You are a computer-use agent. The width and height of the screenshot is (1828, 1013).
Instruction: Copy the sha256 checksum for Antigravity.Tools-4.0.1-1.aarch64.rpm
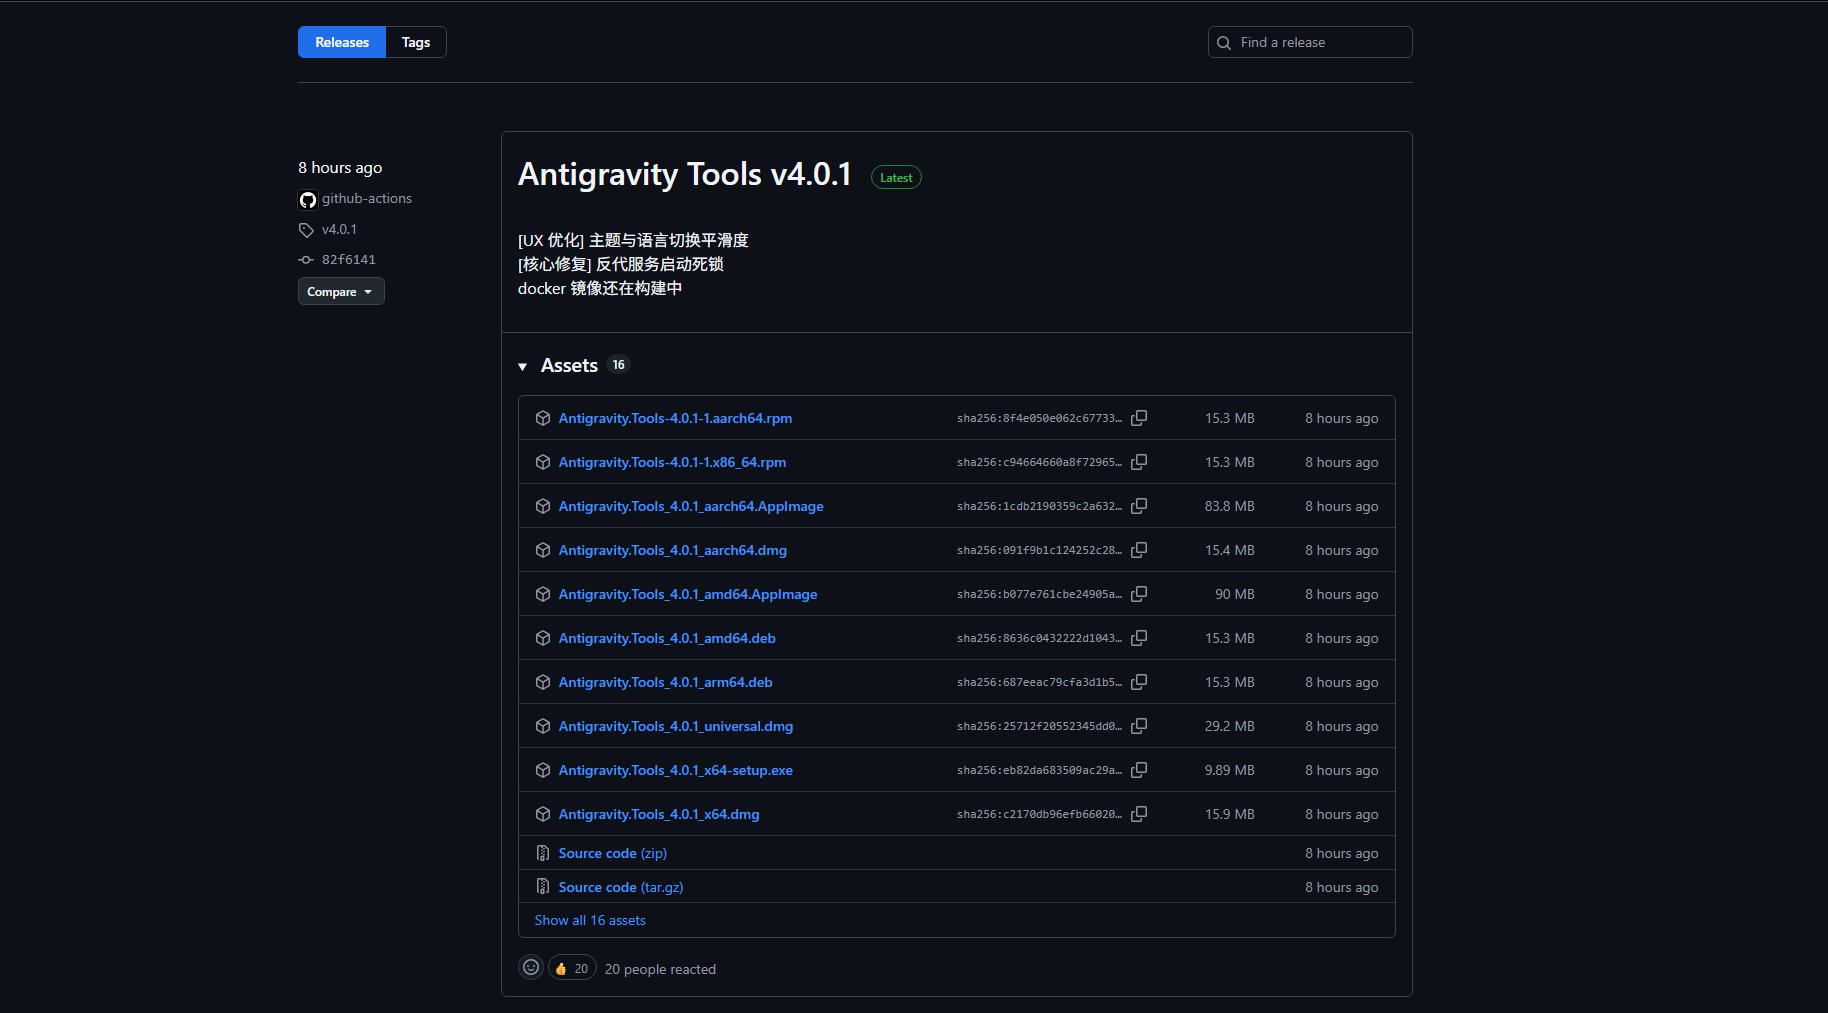coord(1139,418)
